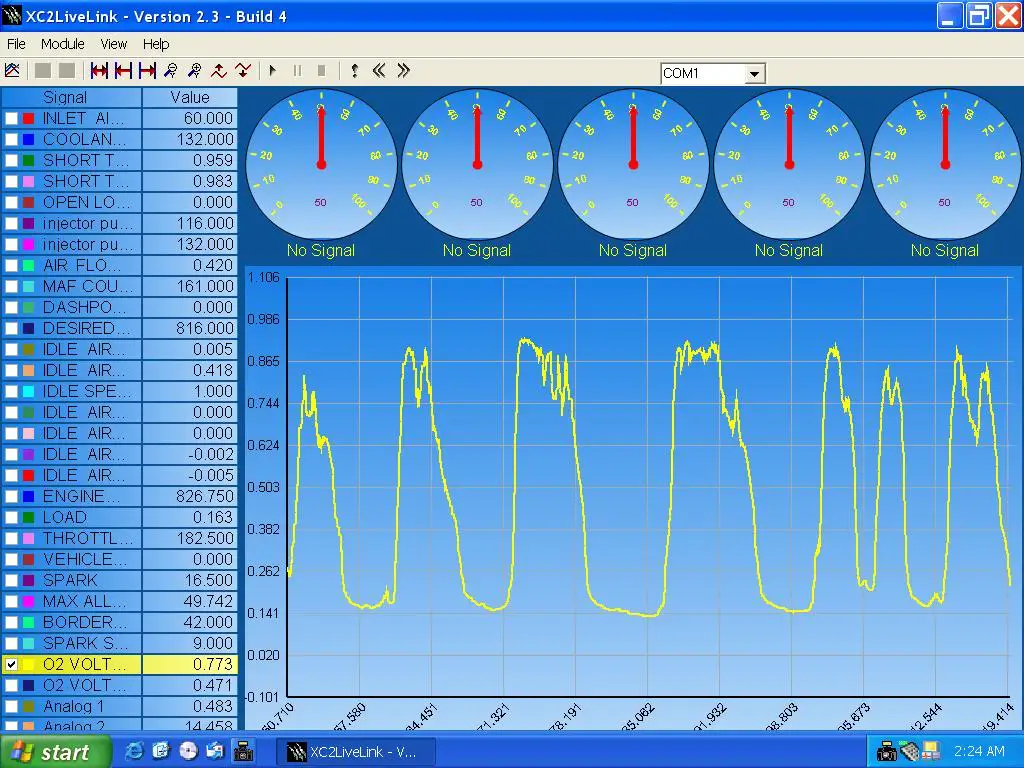Open Internet Explorer from quick launch

tap(135, 751)
